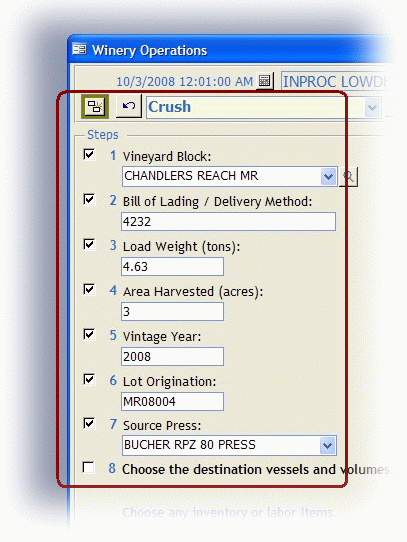Click the 10/3/2008 date time text

pyautogui.click(x=185, y=82)
